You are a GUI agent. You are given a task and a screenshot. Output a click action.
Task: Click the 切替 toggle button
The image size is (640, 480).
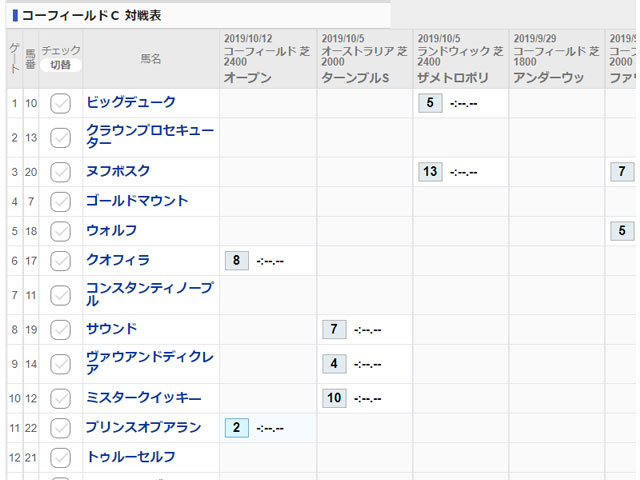(x=60, y=65)
